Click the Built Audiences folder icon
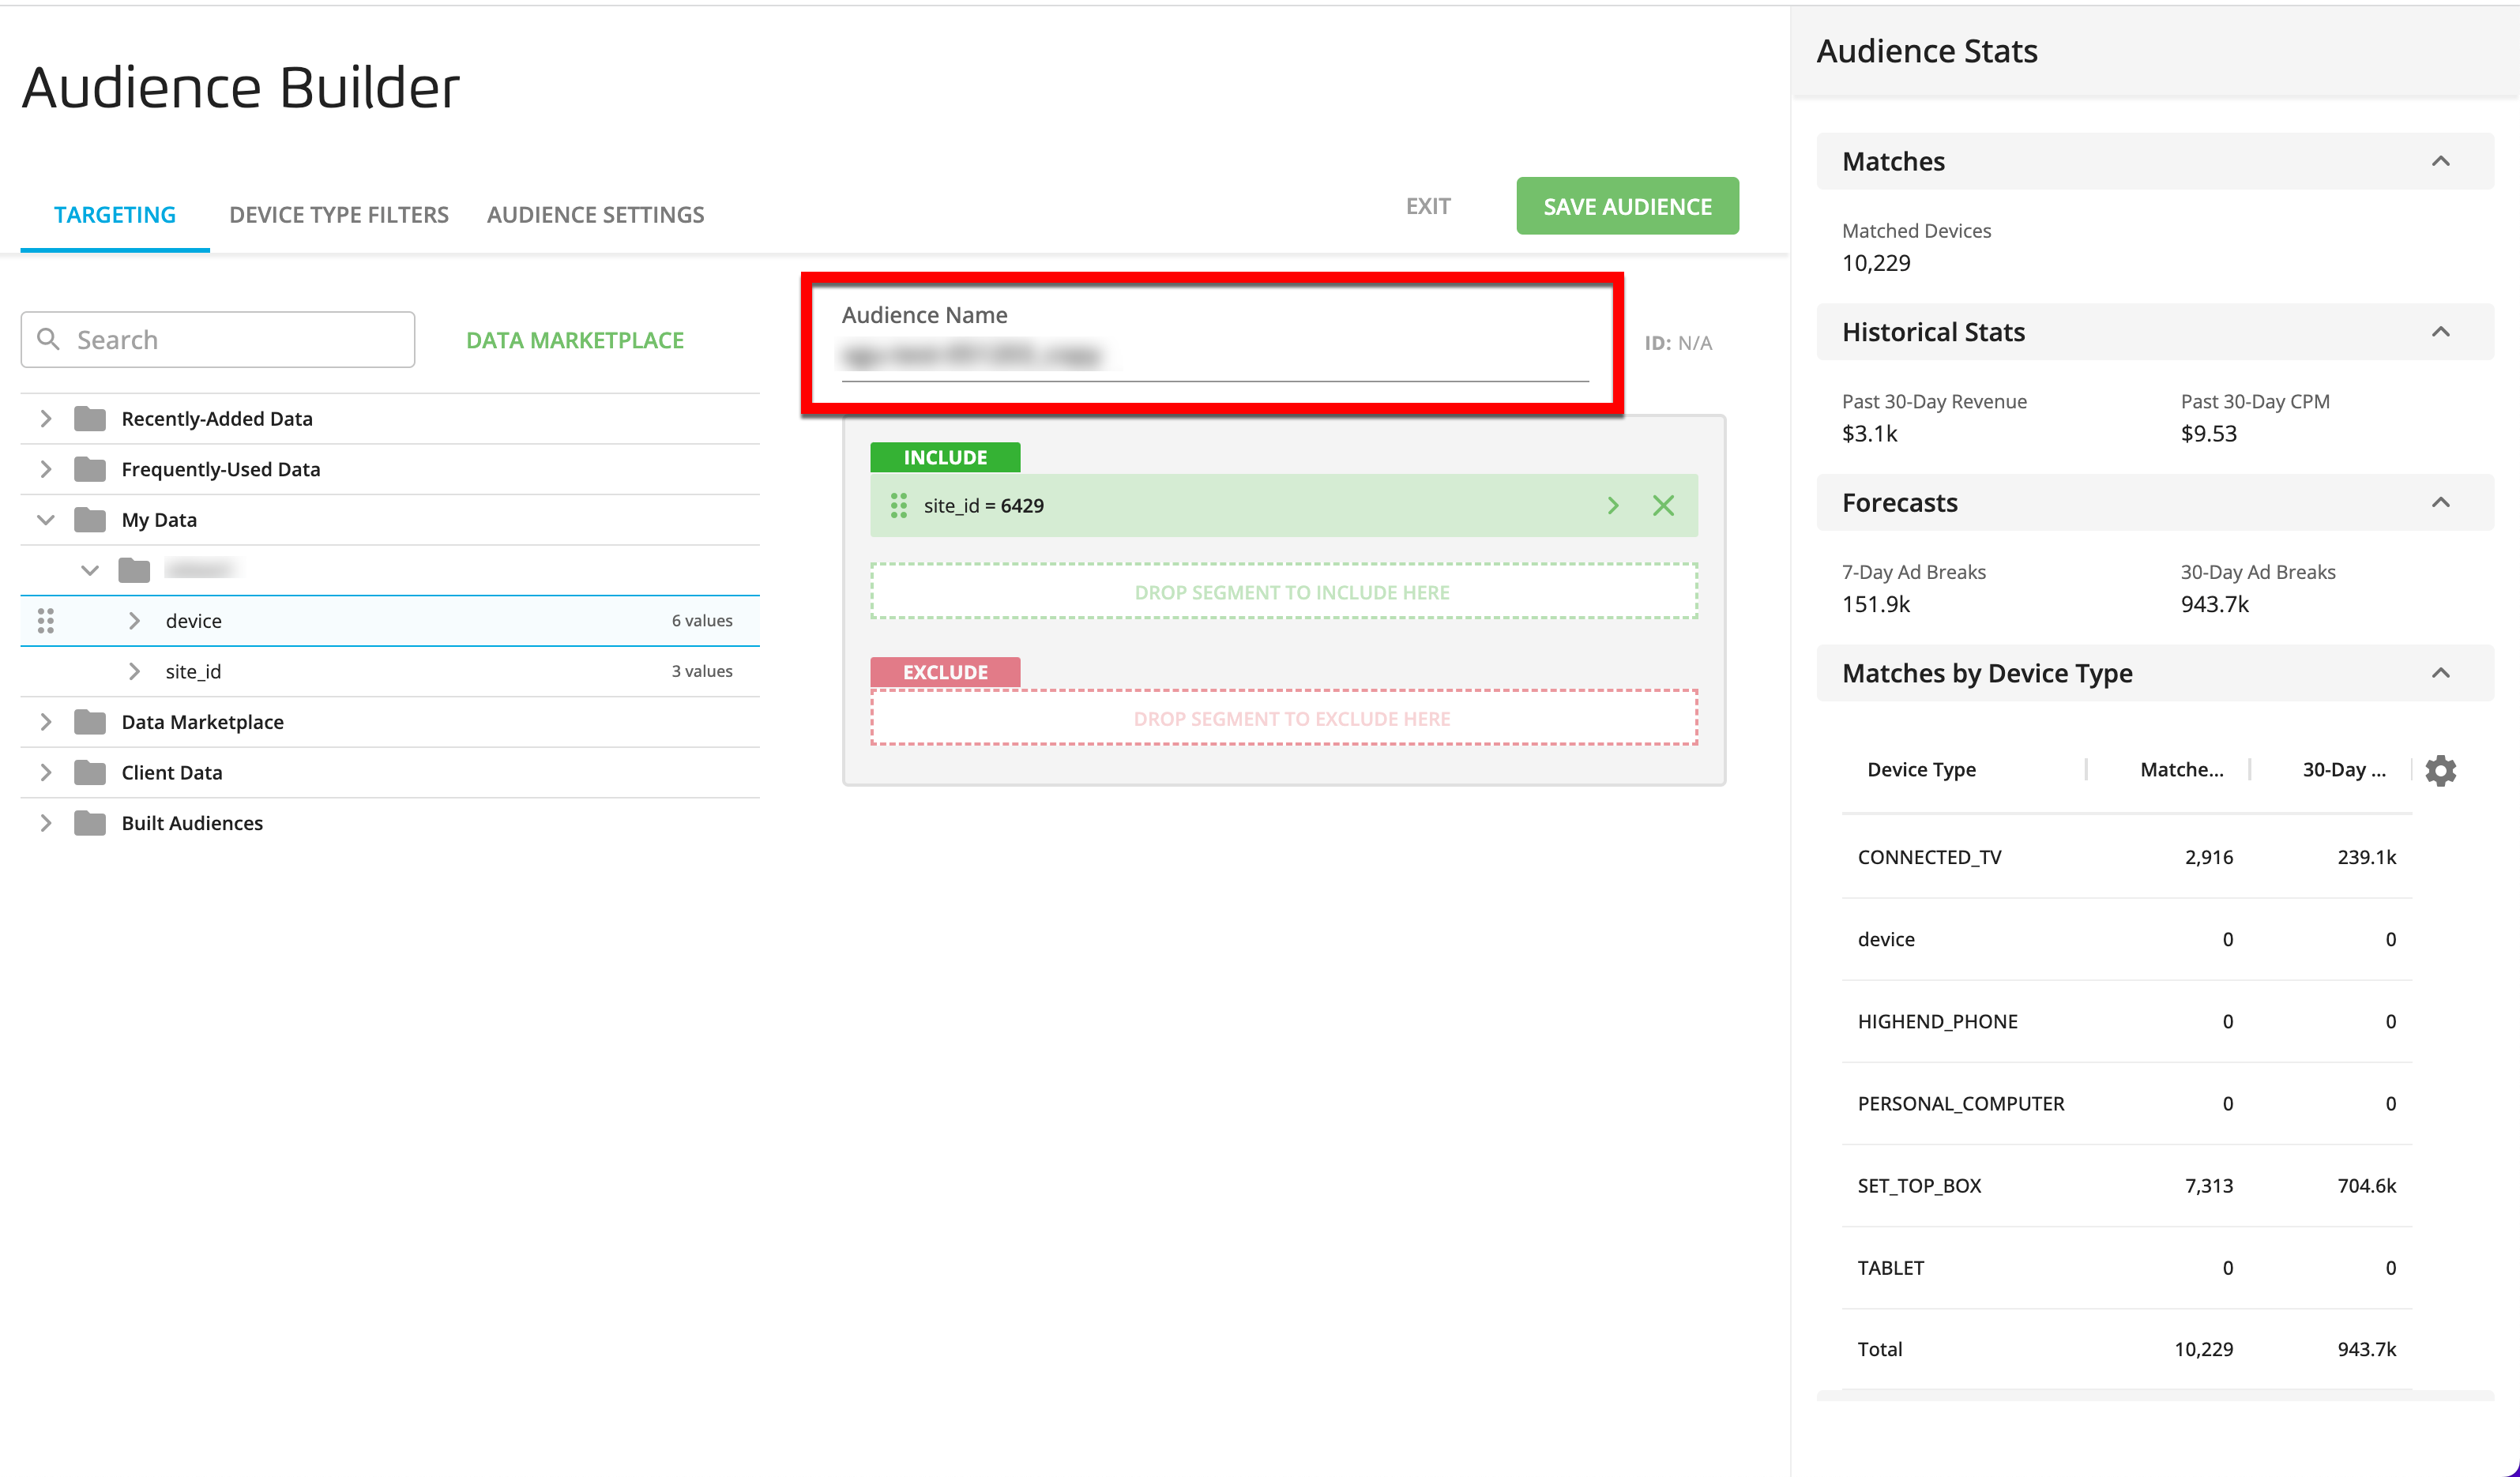The width and height of the screenshot is (2520, 1477). coord(90,823)
